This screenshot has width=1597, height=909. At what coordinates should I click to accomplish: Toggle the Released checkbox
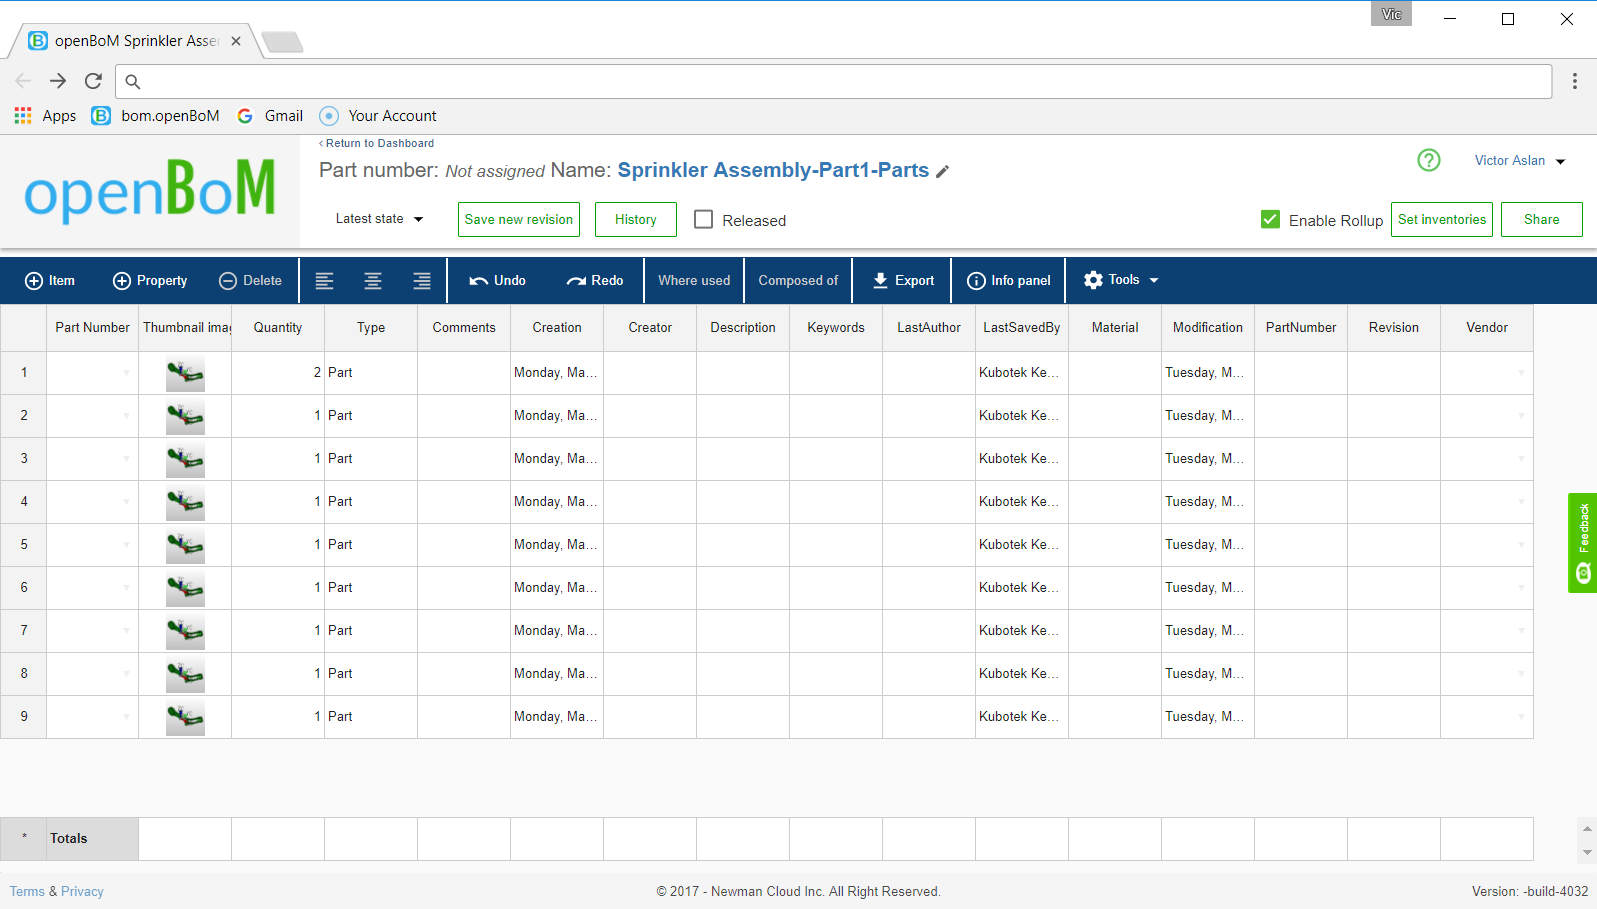pyautogui.click(x=704, y=219)
